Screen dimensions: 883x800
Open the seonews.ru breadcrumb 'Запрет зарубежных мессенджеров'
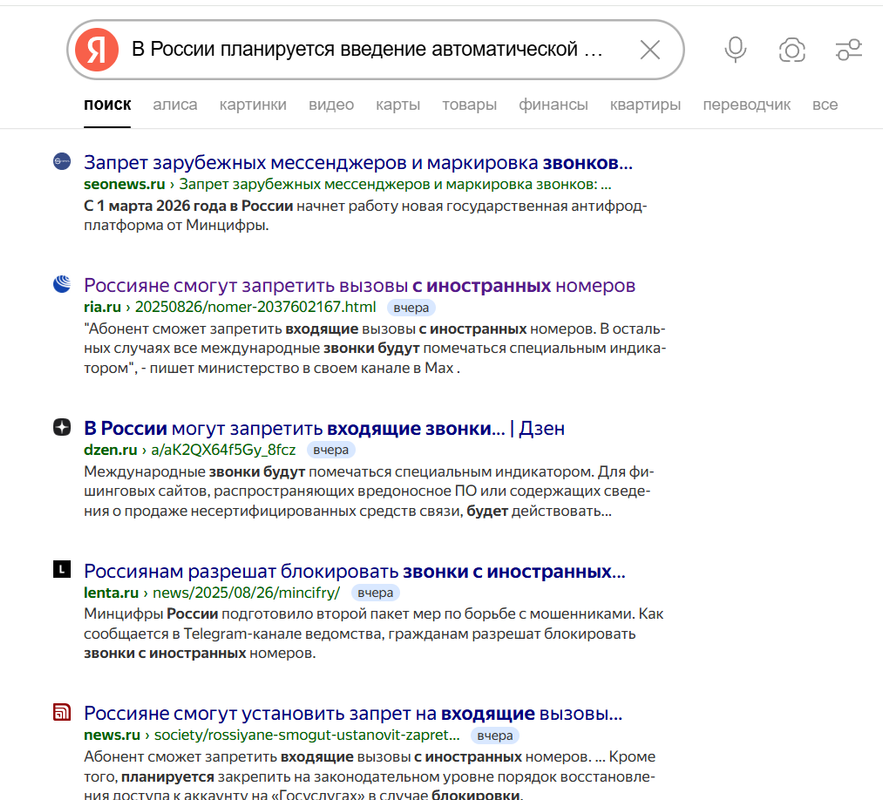pyautogui.click(x=395, y=184)
